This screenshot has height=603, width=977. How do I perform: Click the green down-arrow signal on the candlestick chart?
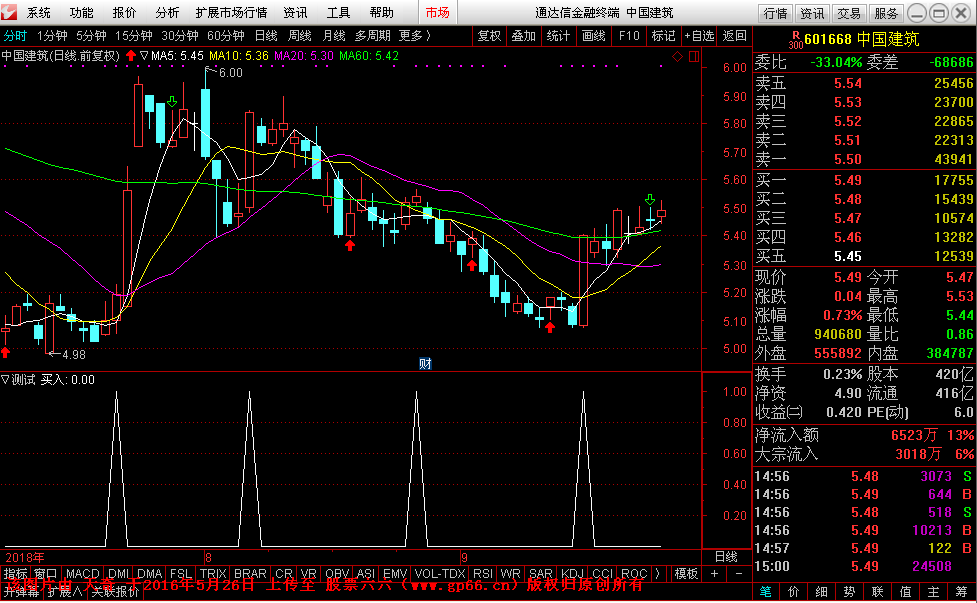pos(173,102)
